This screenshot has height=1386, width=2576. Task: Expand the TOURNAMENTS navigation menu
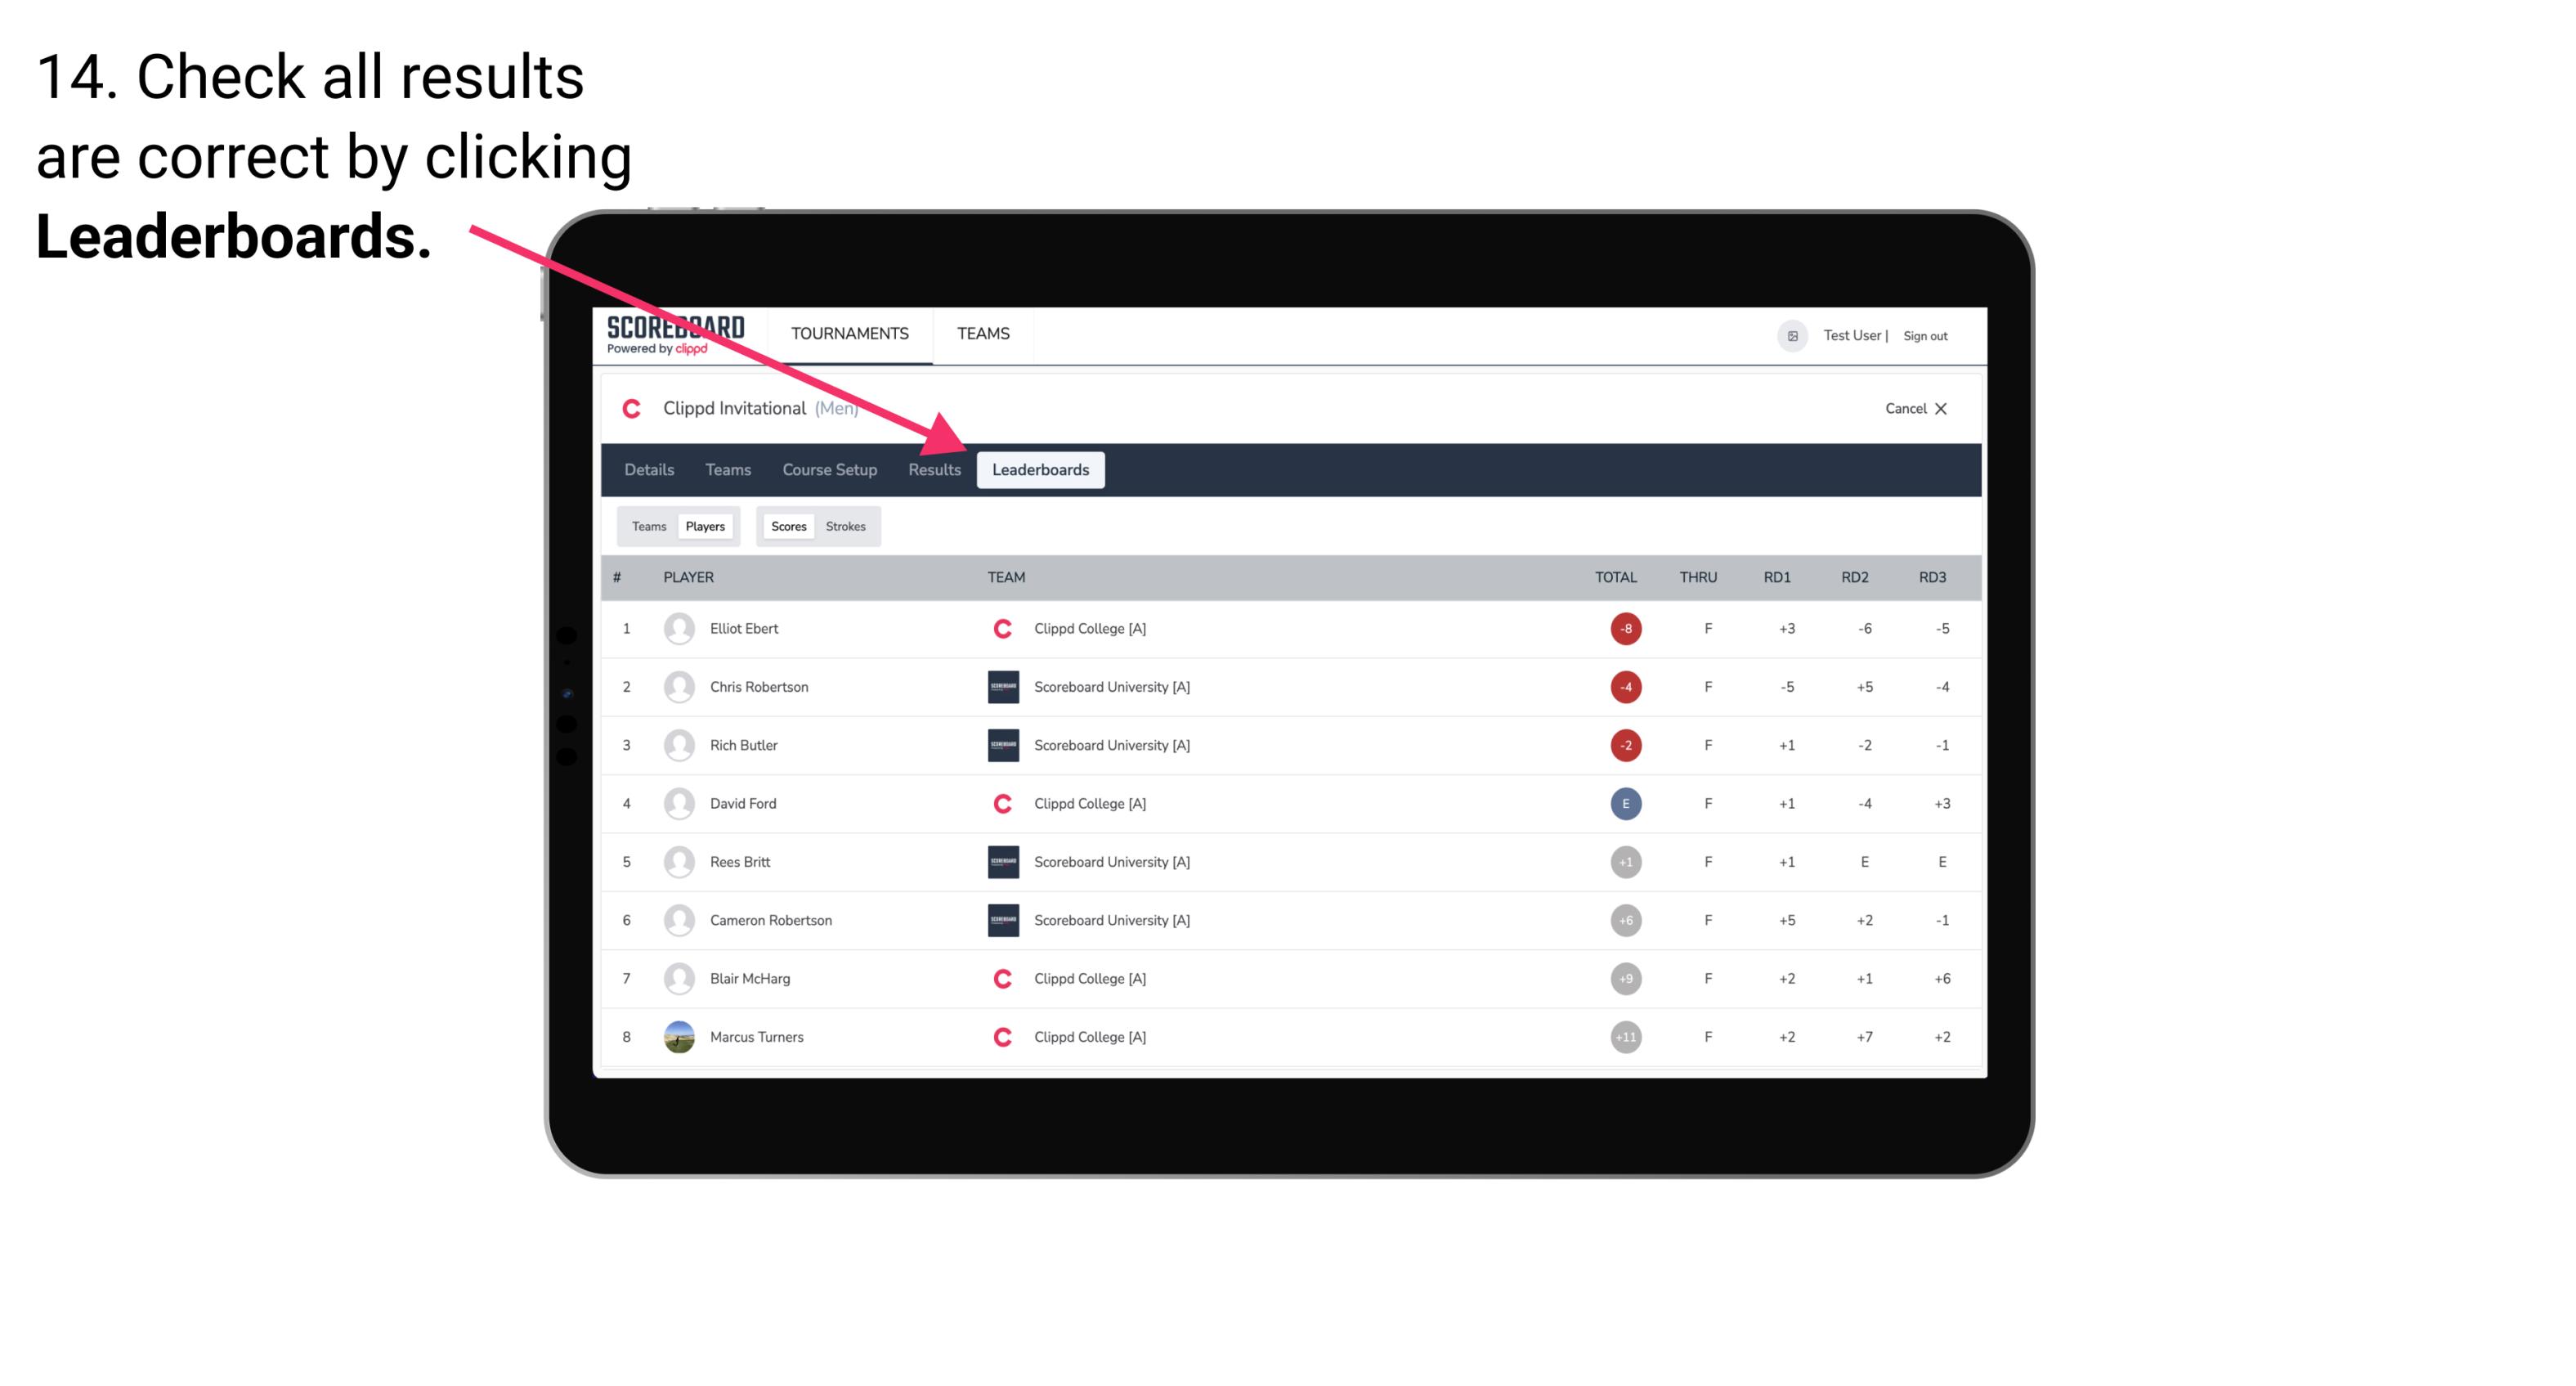coord(849,333)
